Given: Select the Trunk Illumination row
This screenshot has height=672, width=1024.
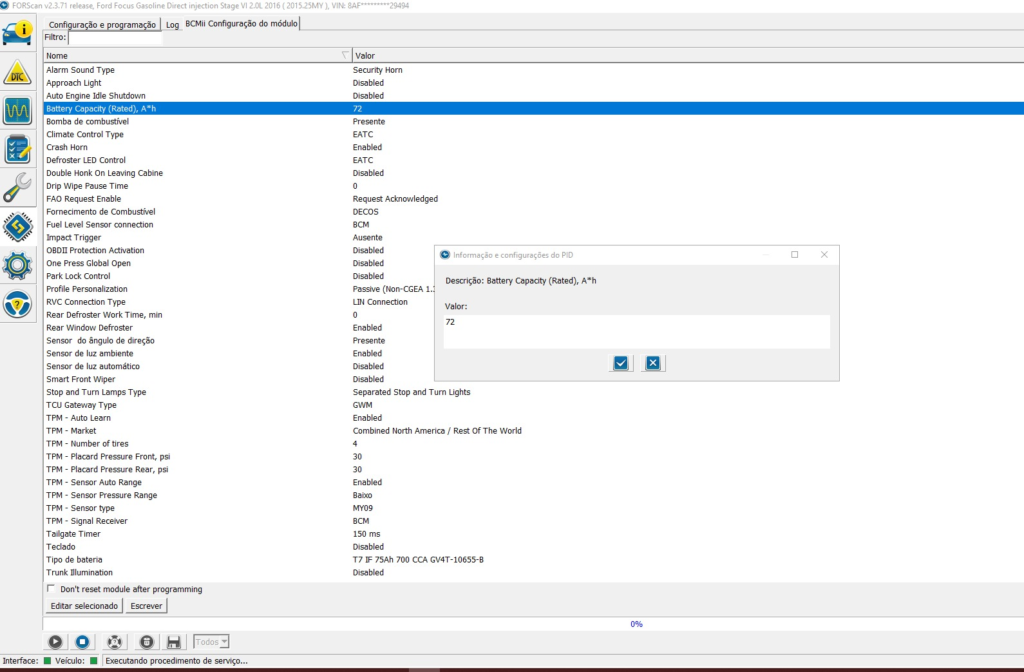Looking at the screenshot, I should pyautogui.click(x=534, y=573).
